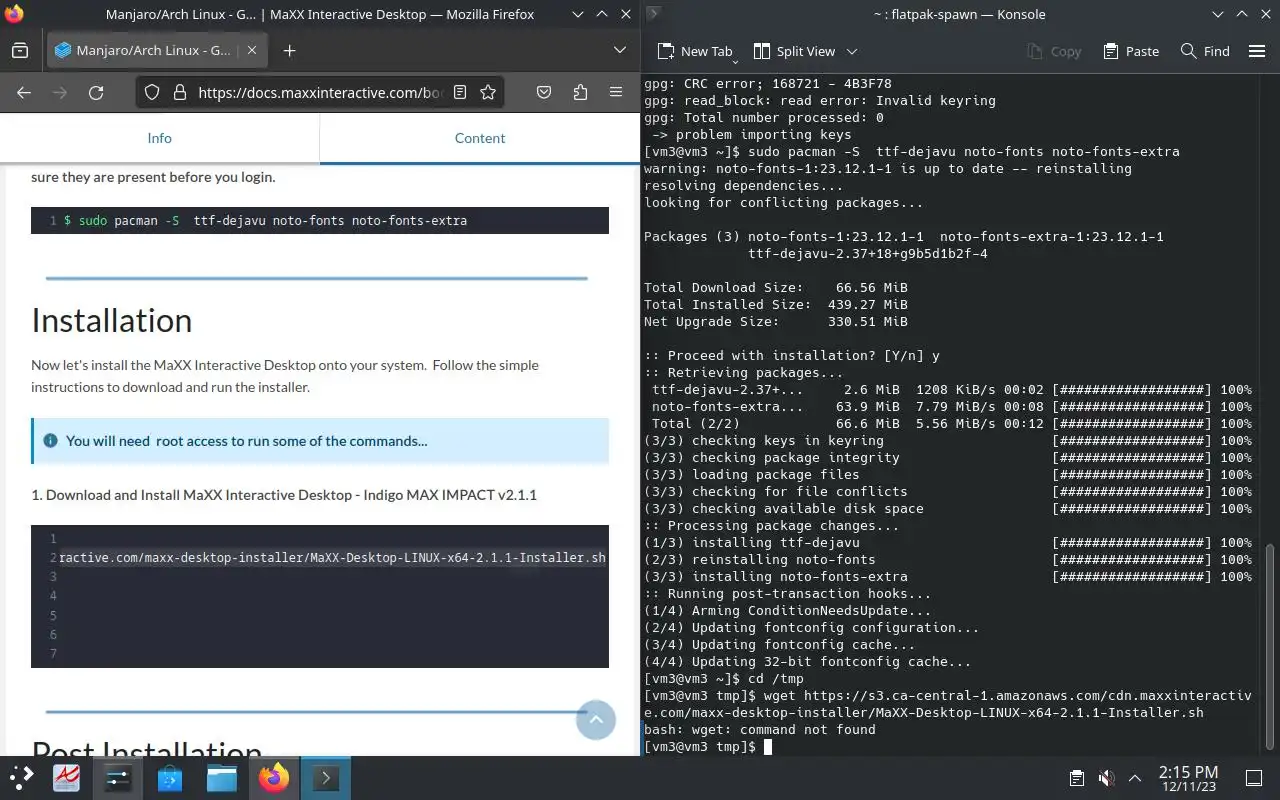This screenshot has height=800, width=1280.
Task: Click the pacman command code block
Action: [x=320, y=220]
